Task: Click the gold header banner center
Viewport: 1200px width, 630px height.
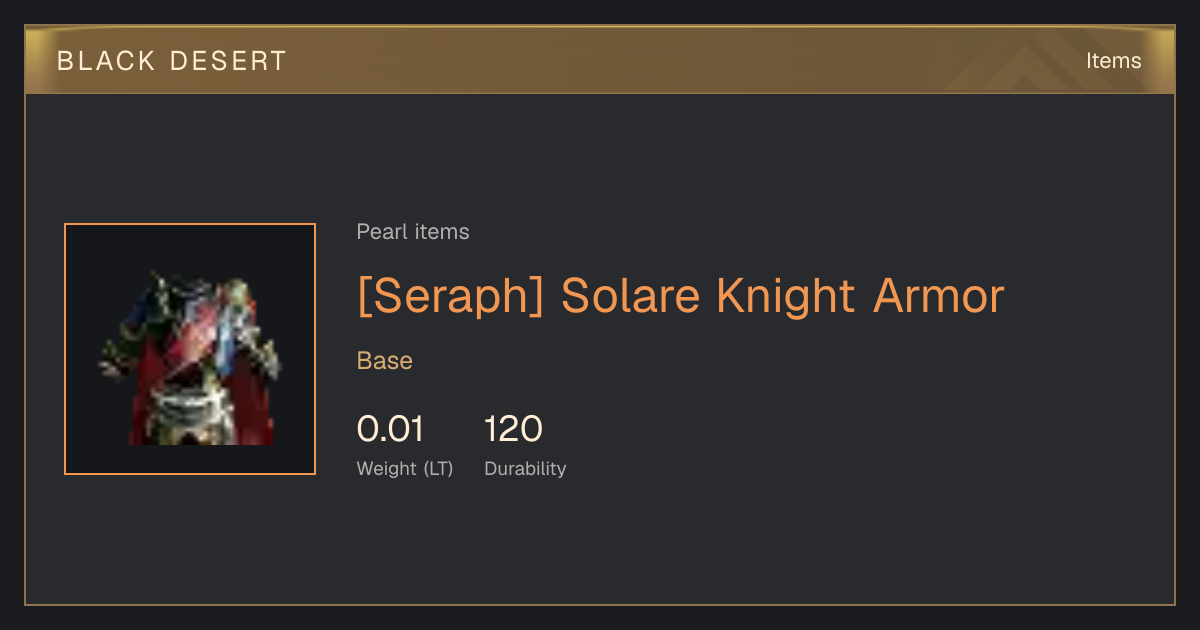Action: [x=600, y=60]
